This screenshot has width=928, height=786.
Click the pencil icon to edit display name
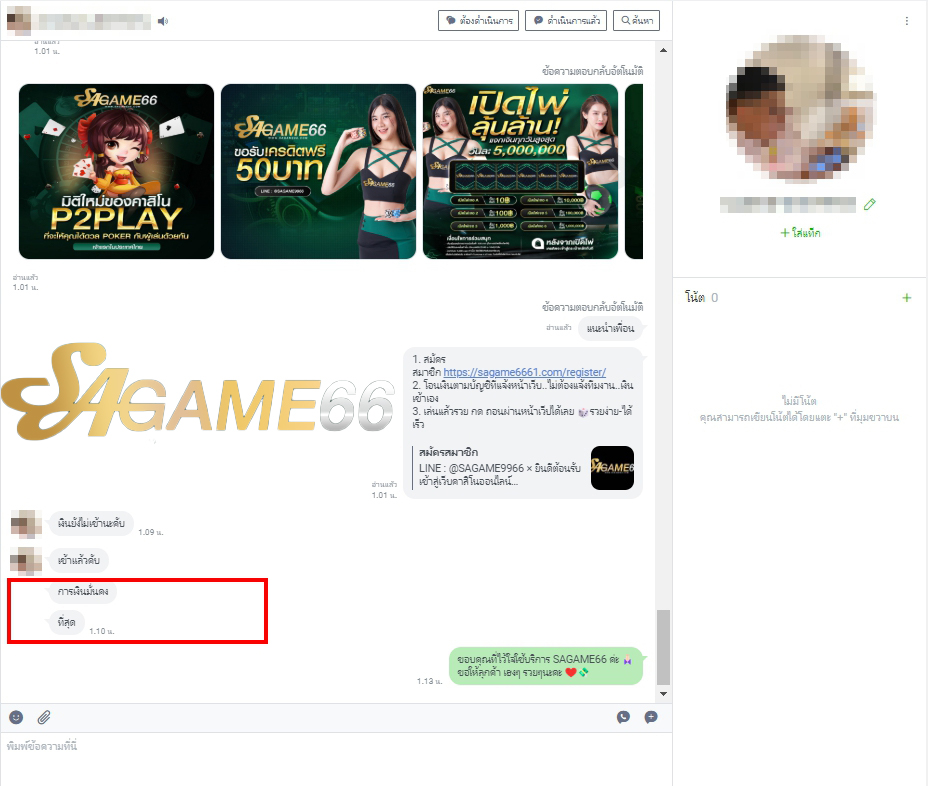pyautogui.click(x=869, y=204)
